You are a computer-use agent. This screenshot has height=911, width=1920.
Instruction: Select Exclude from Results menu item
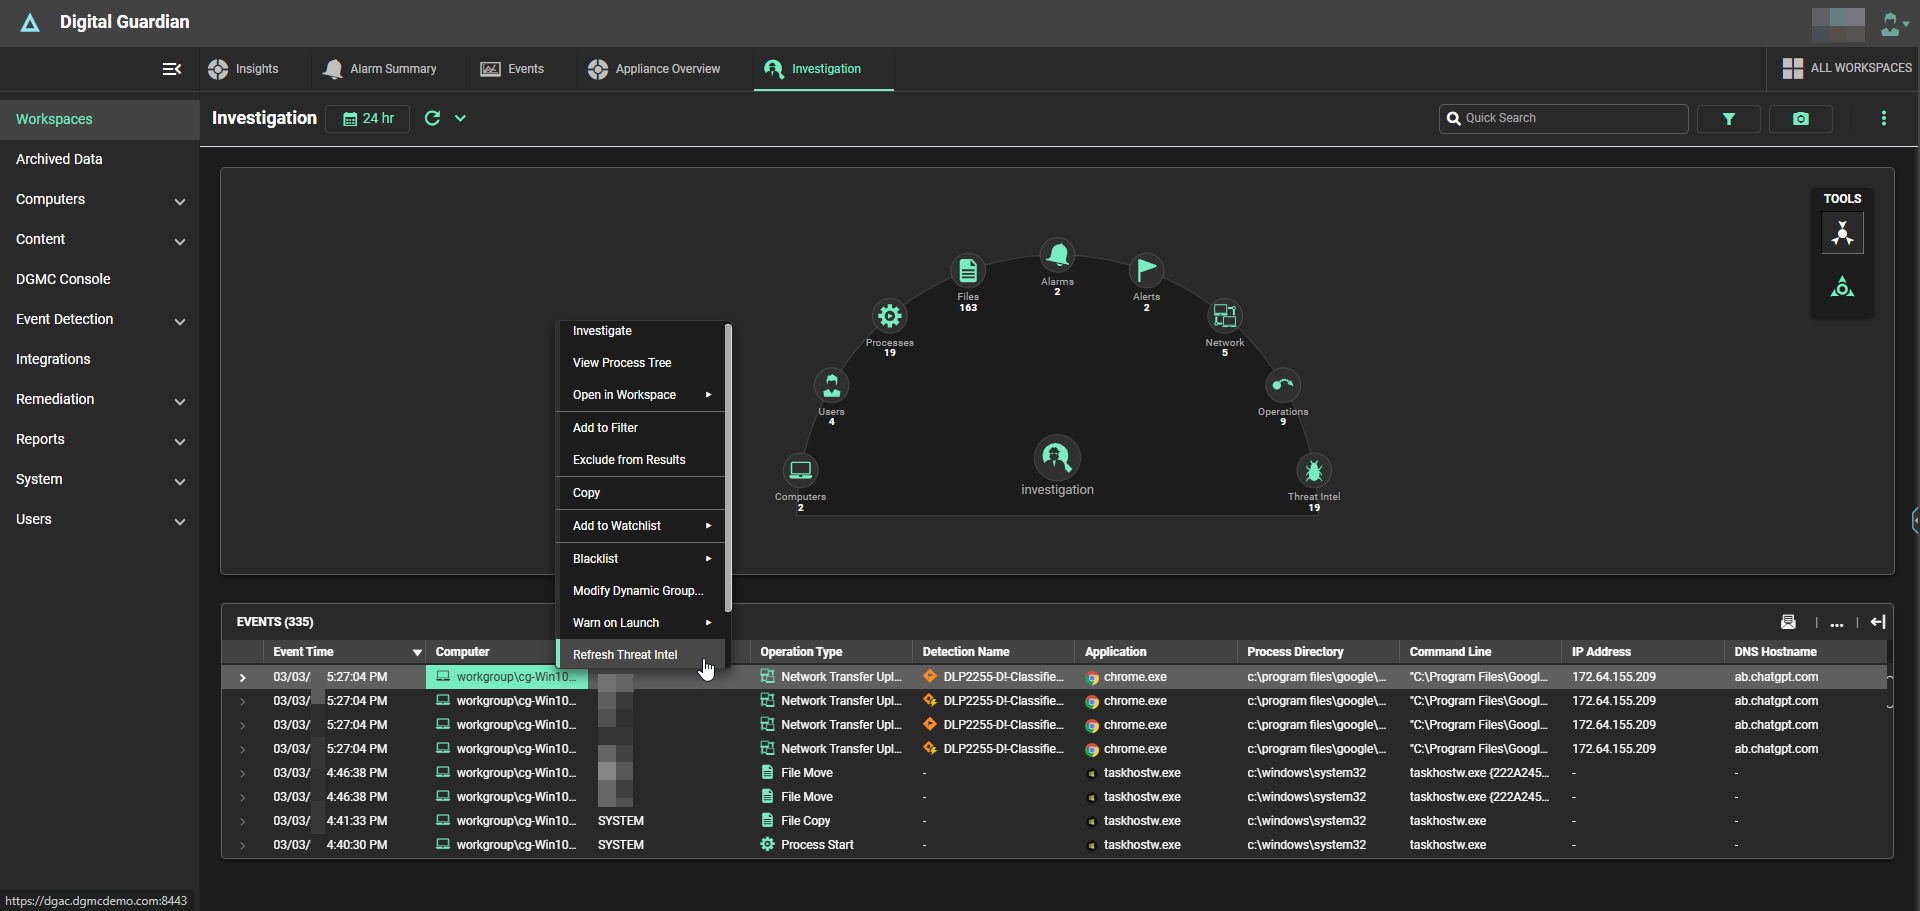tap(640, 460)
